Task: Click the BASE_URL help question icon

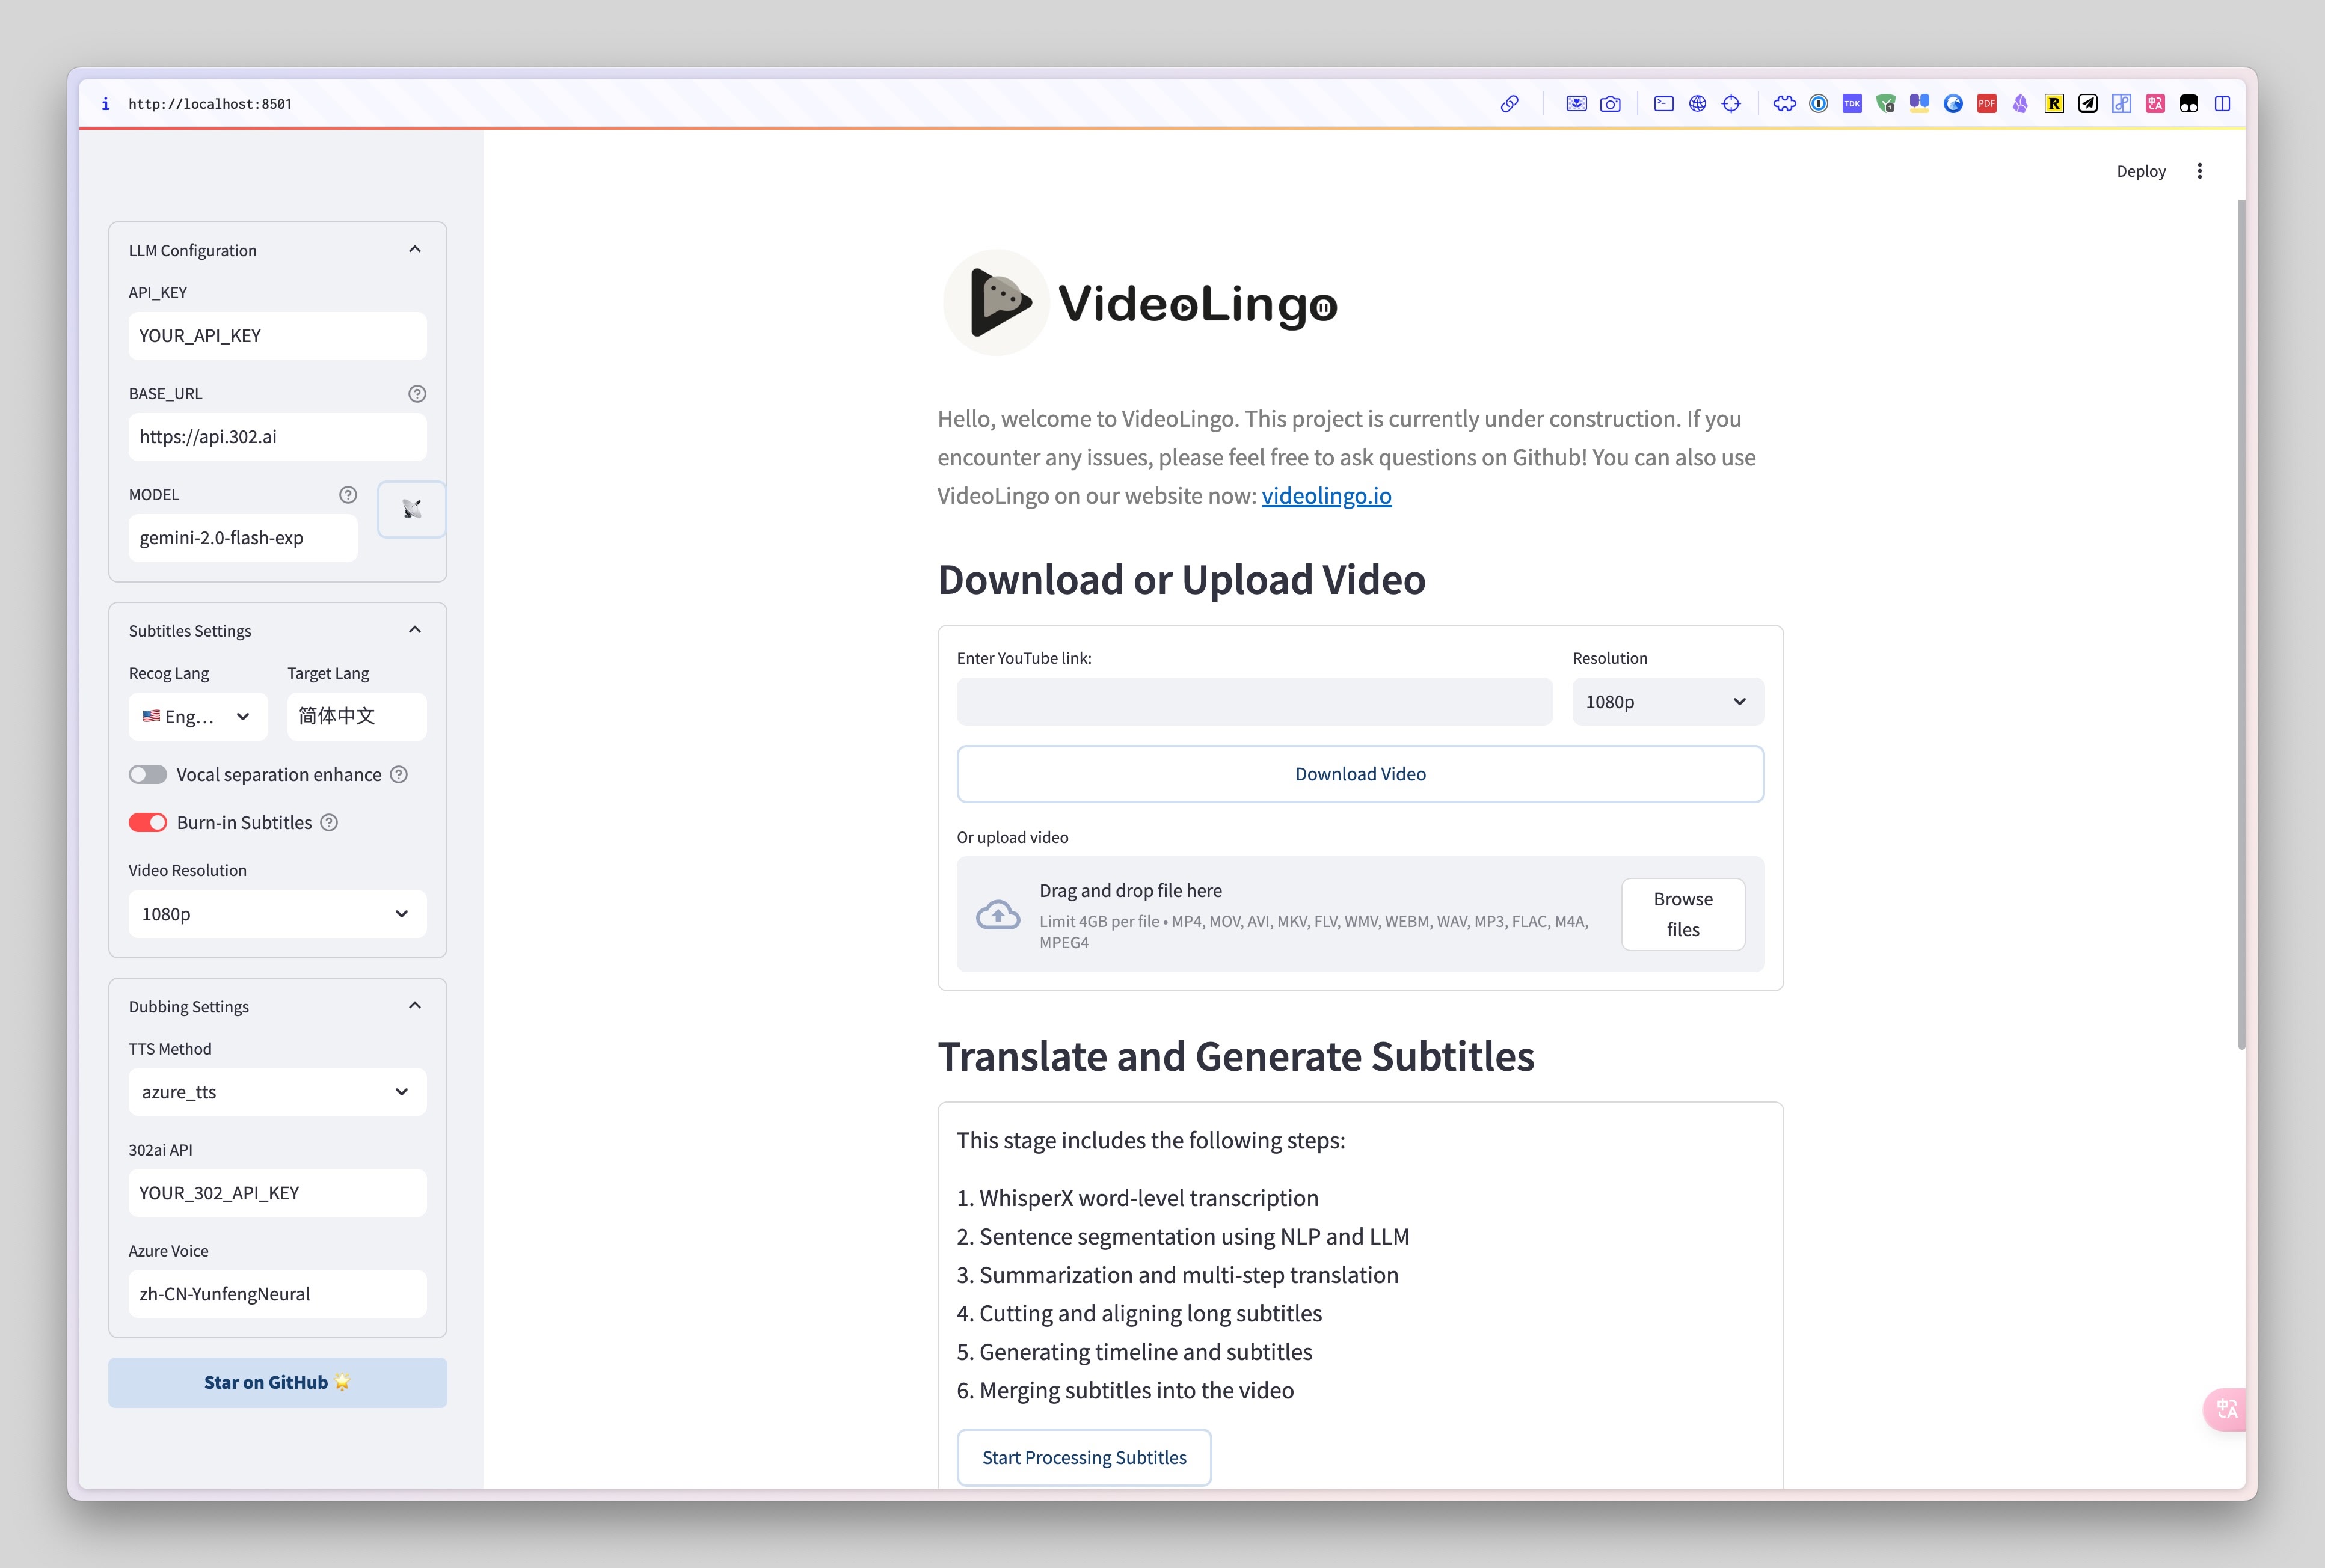Action: [x=417, y=394]
